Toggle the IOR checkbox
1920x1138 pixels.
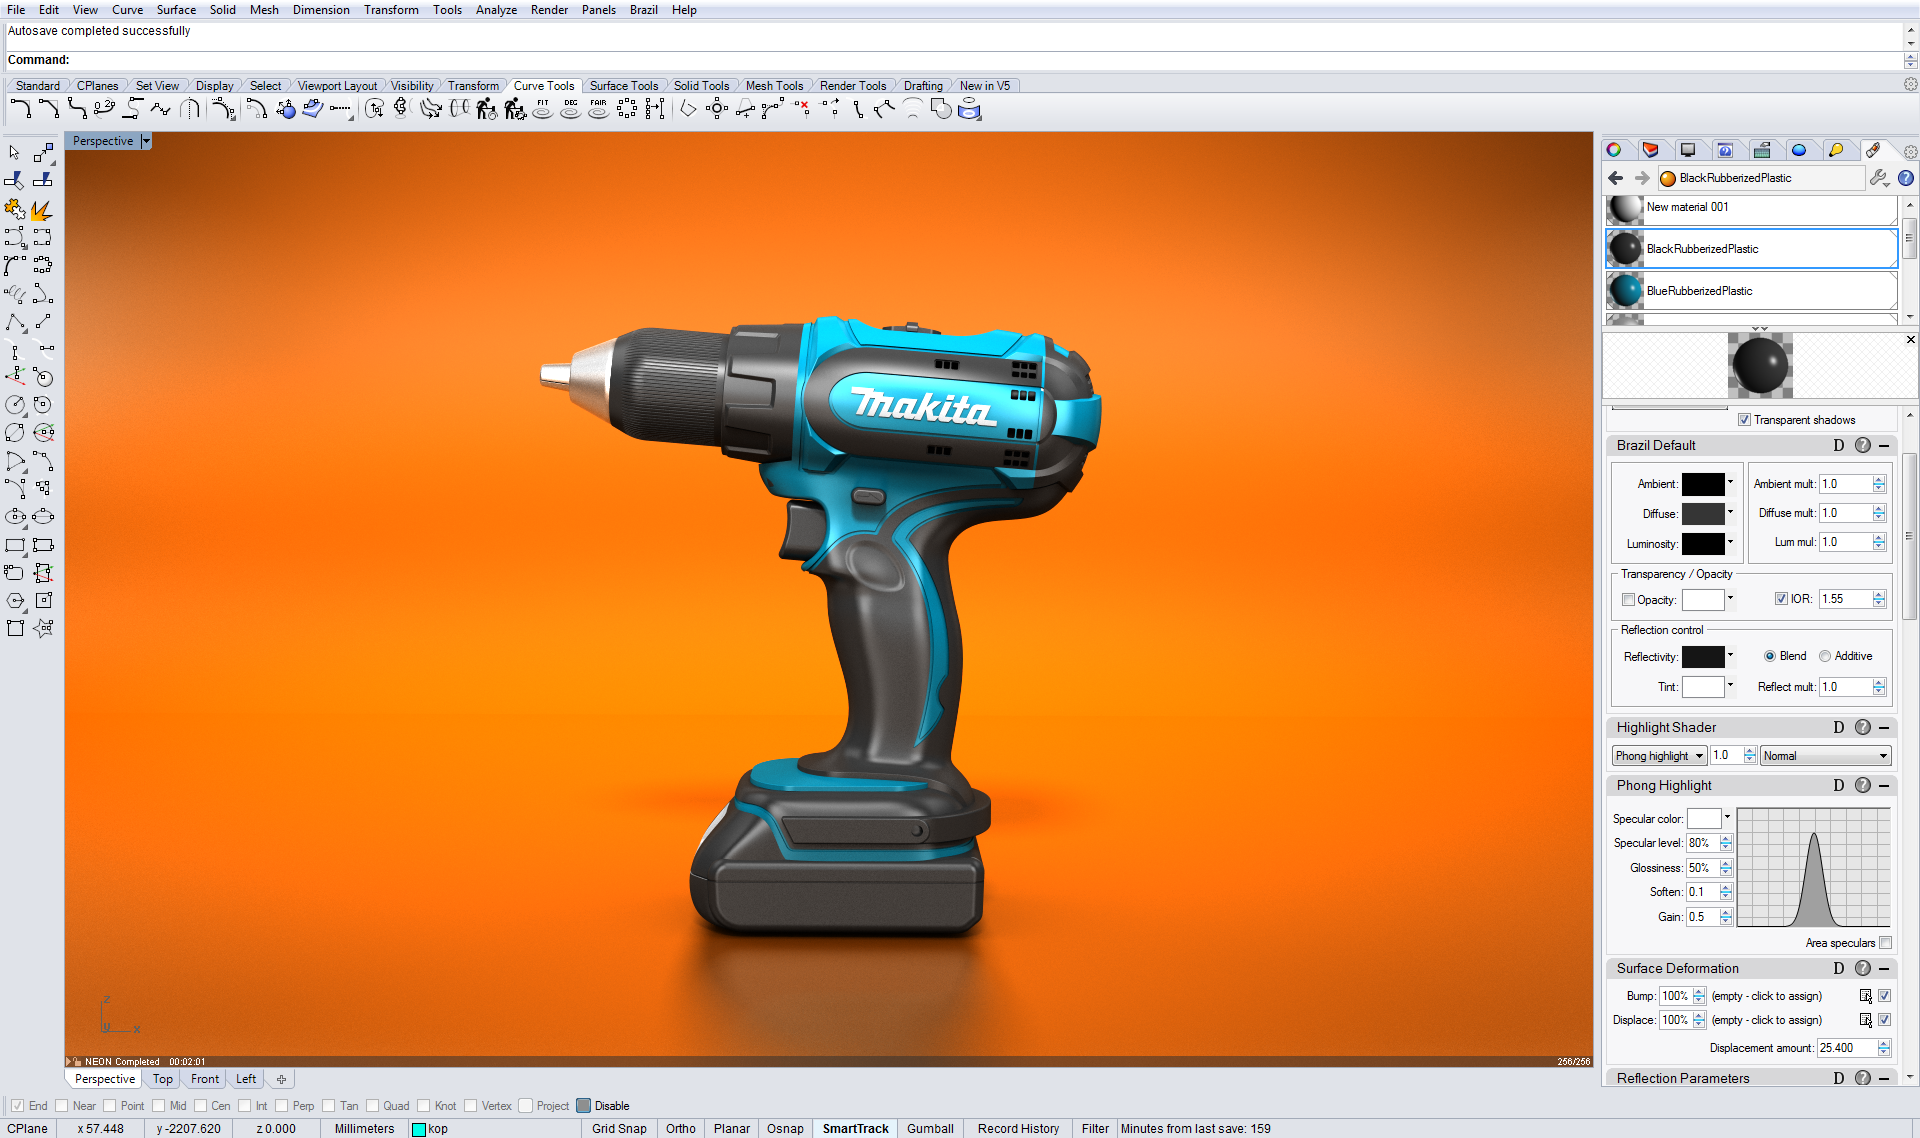[x=1781, y=599]
